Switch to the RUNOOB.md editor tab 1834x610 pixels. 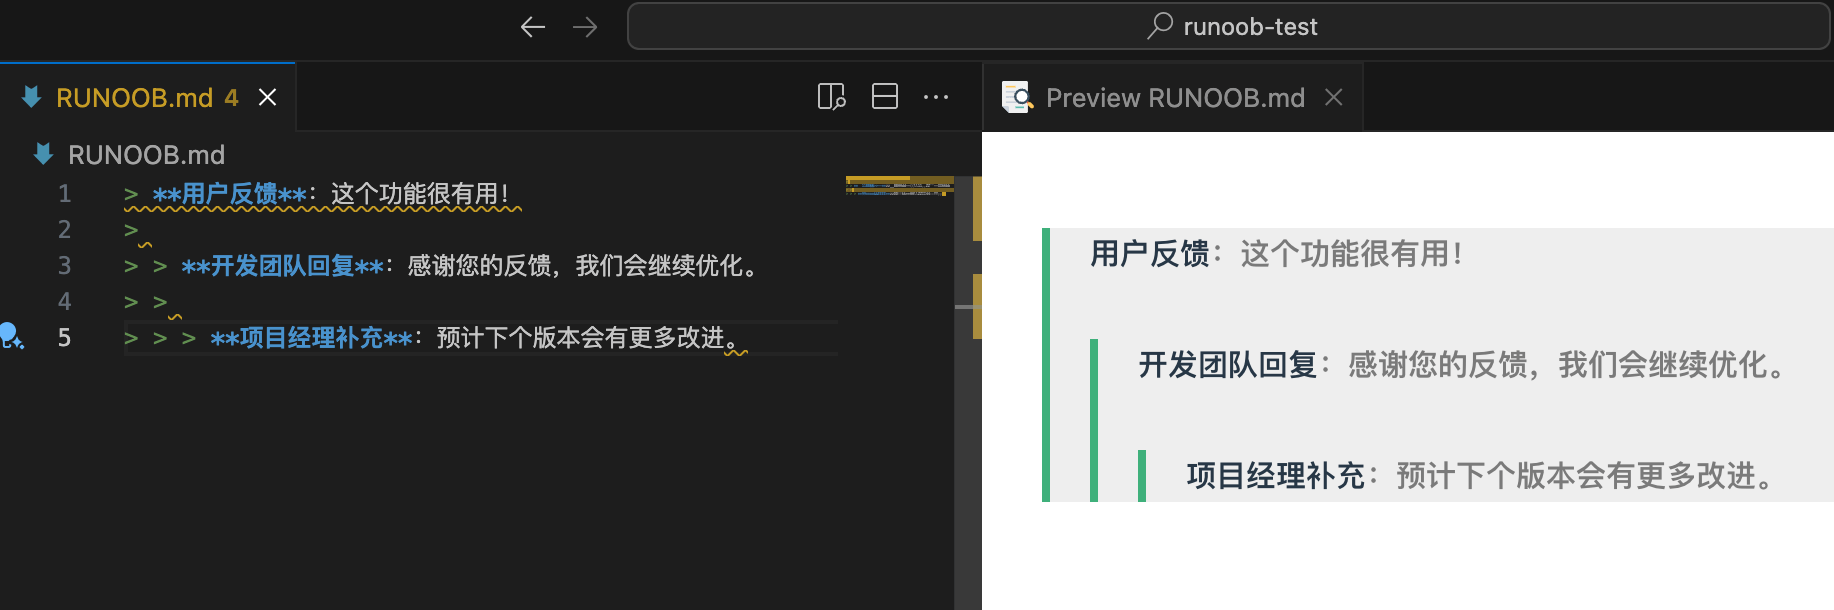pos(134,98)
